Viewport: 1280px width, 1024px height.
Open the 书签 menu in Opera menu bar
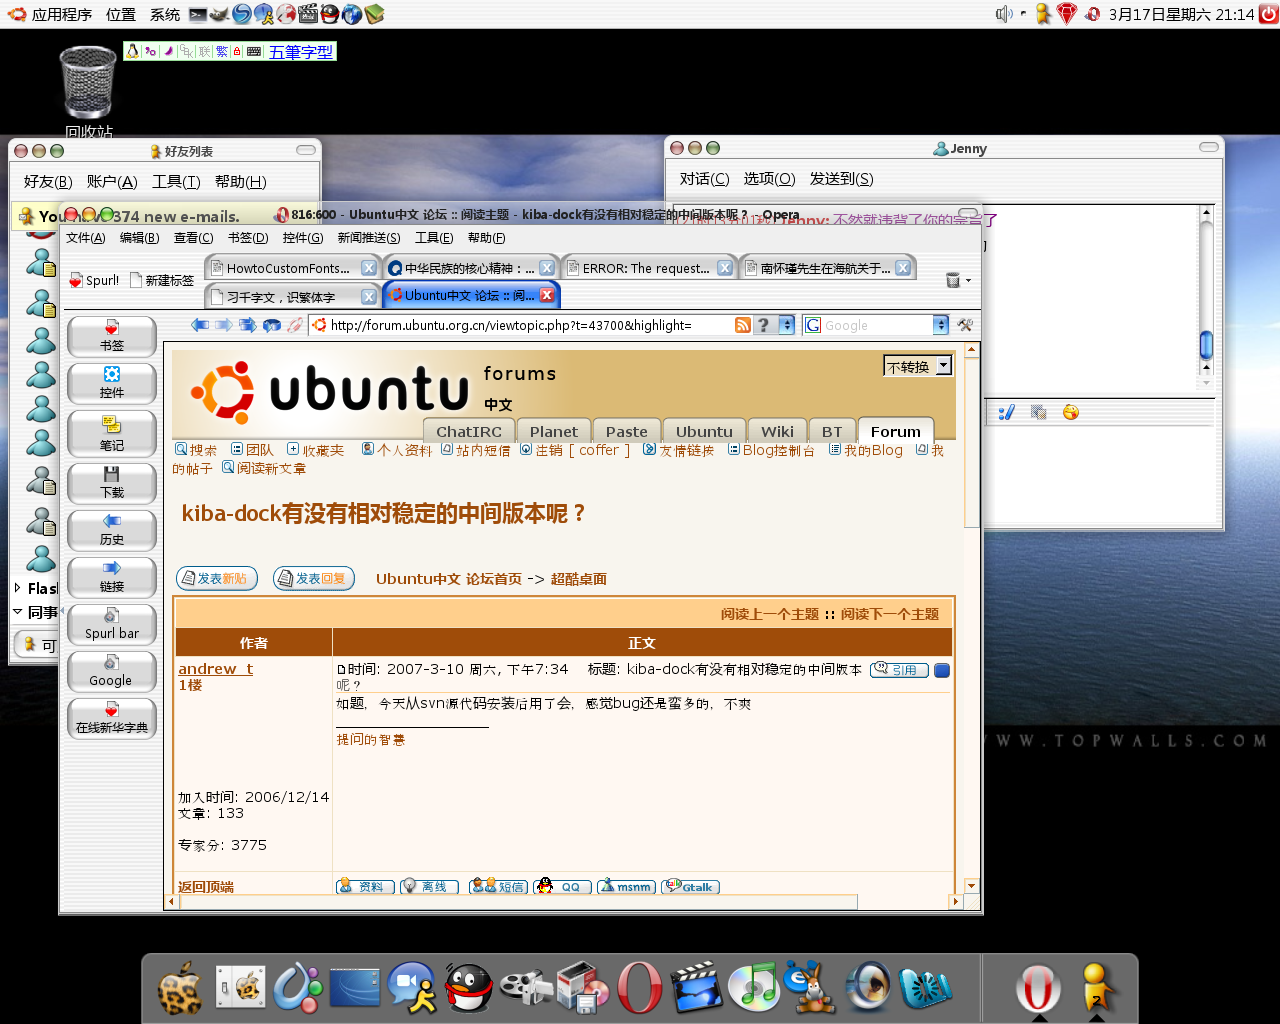pyautogui.click(x=248, y=238)
